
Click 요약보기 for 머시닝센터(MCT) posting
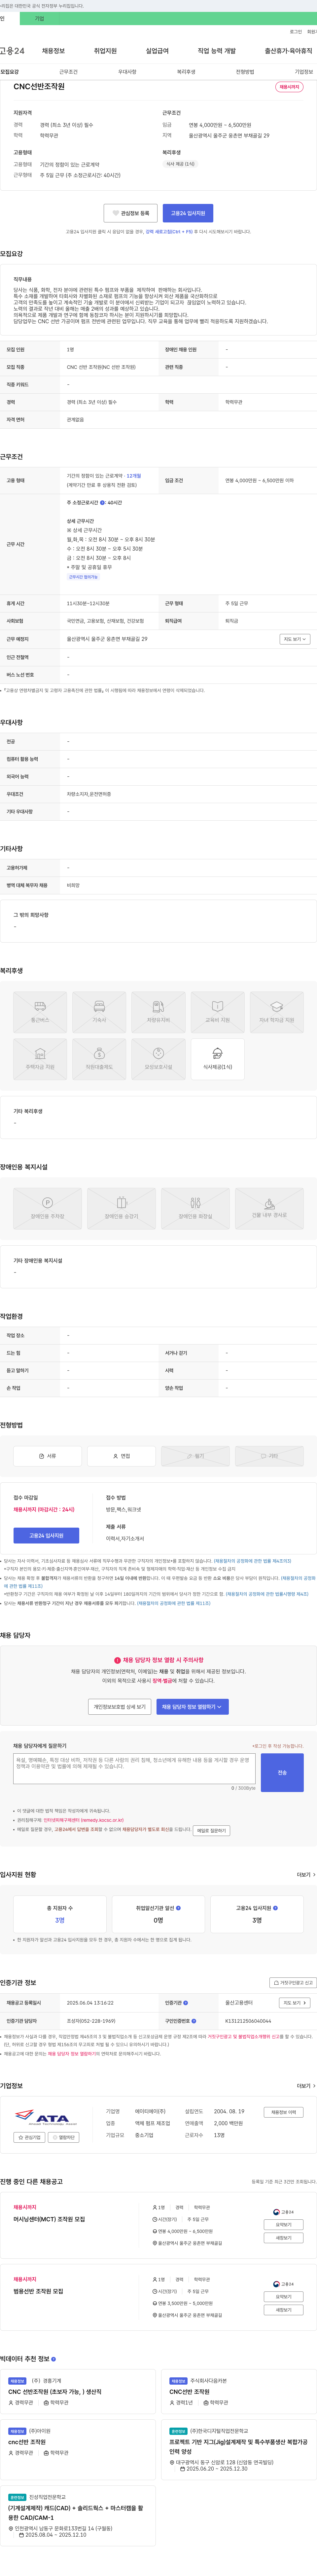point(284,2225)
